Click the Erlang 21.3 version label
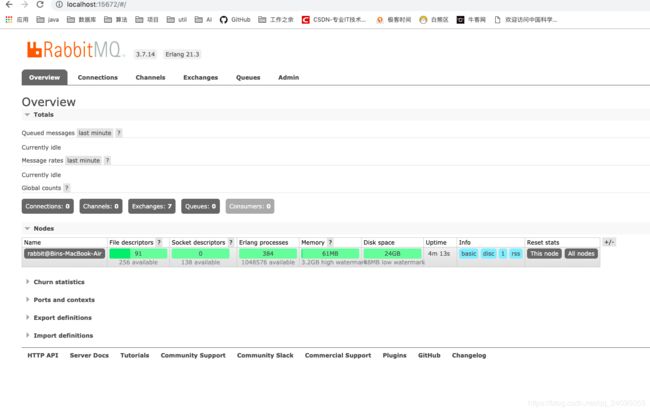 [x=182, y=54]
